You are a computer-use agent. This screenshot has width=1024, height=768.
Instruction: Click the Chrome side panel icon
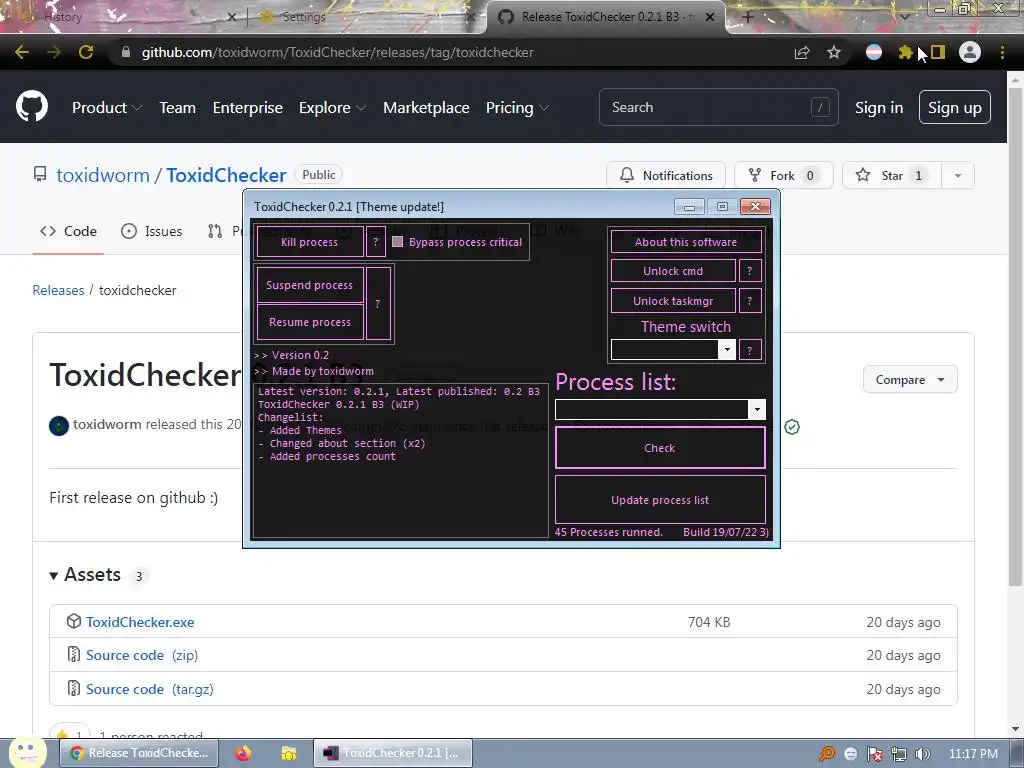pos(938,52)
